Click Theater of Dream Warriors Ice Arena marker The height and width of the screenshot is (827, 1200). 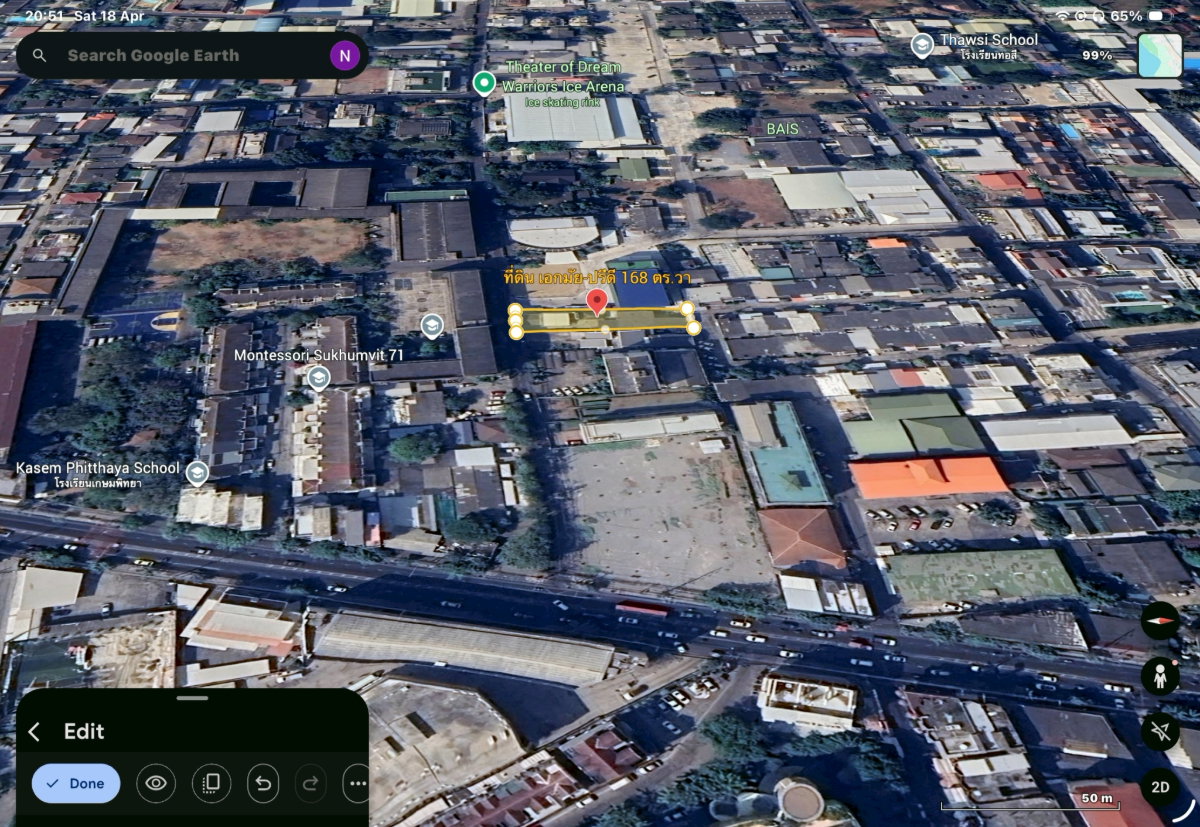[x=484, y=82]
